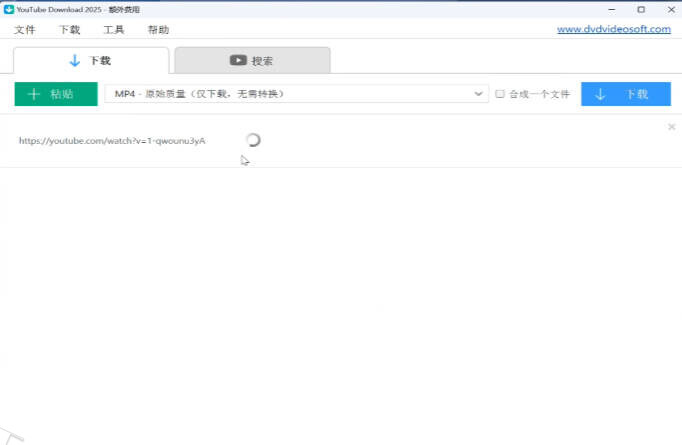Switch to the 搜索 tab
The height and width of the screenshot is (445, 682).
click(252, 60)
